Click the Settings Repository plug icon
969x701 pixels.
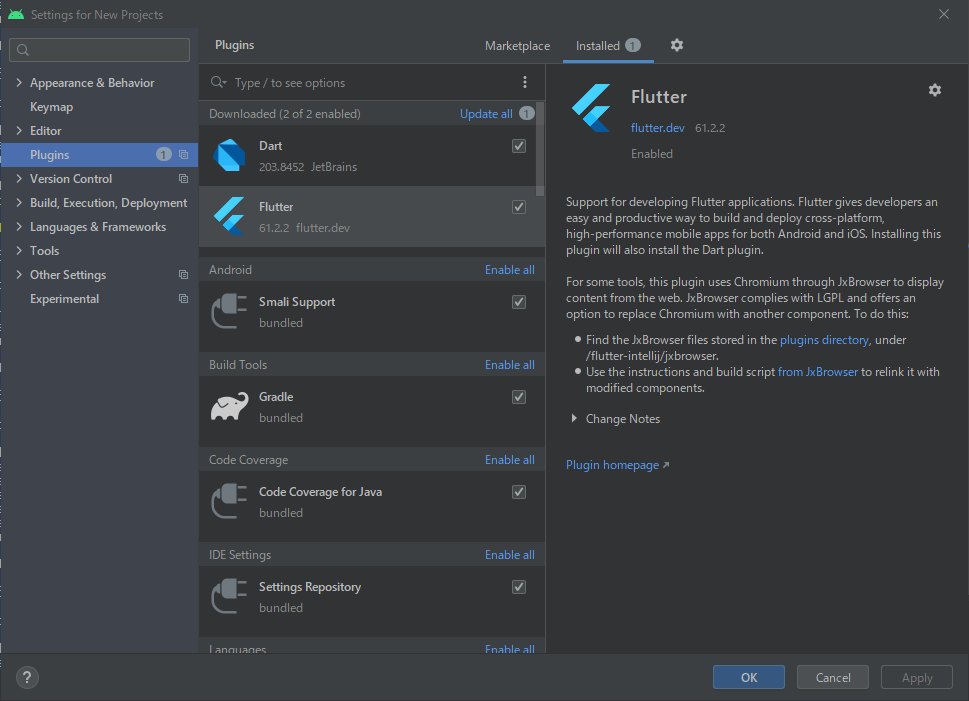click(229, 597)
